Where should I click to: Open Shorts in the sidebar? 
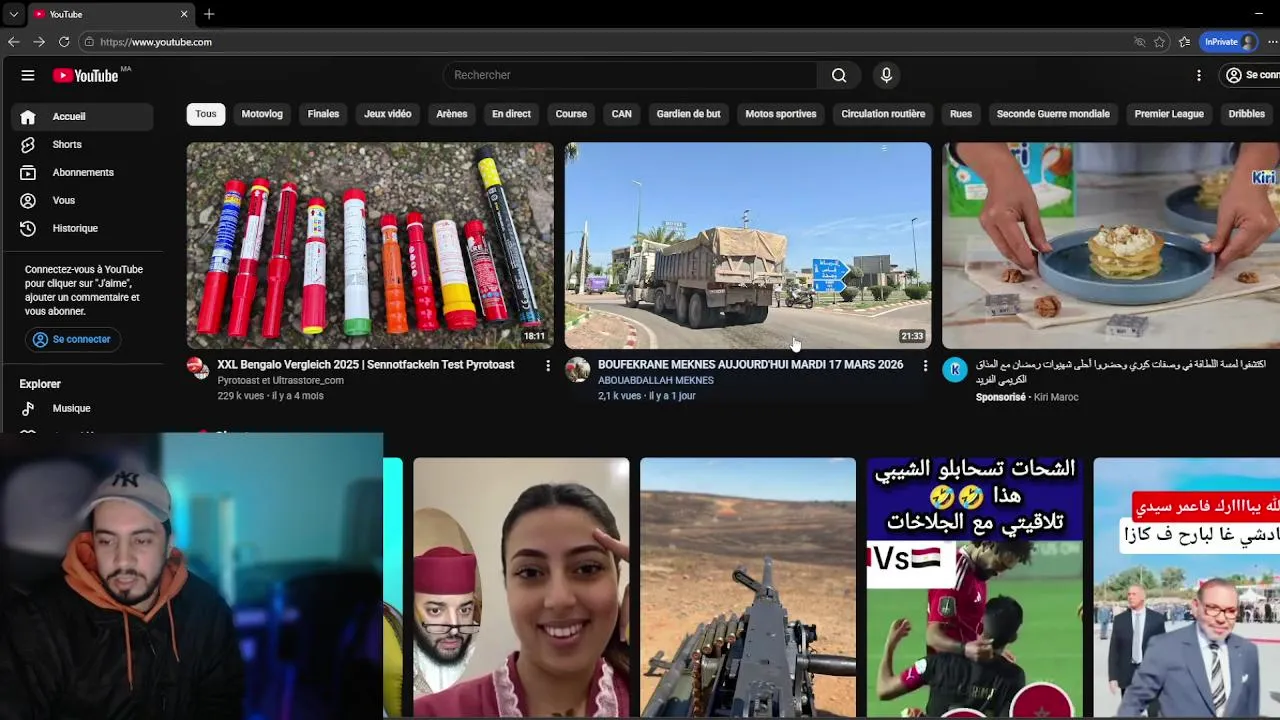(x=83, y=144)
